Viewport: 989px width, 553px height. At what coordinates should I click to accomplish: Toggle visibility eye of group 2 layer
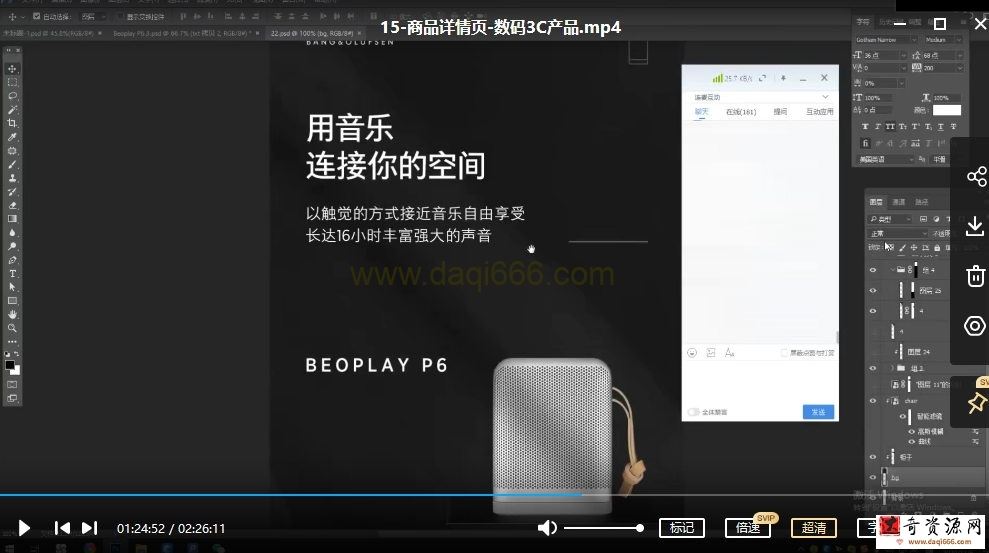pos(873,368)
